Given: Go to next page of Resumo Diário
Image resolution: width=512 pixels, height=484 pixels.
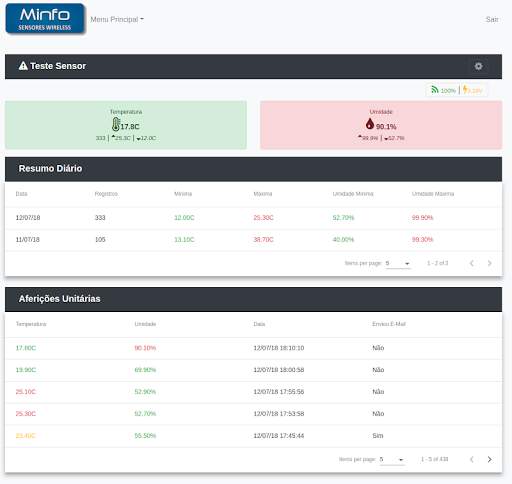Looking at the screenshot, I should click(x=489, y=263).
